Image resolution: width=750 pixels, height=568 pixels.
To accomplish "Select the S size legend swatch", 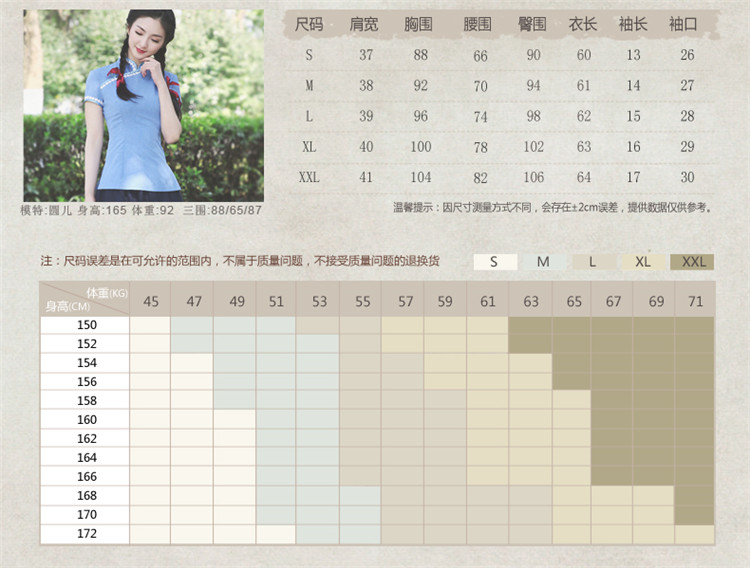I will 495,262.
